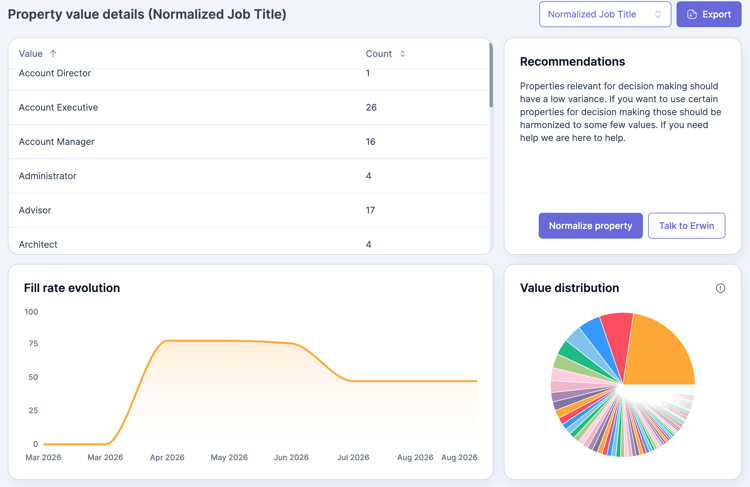The height and width of the screenshot is (487, 750).
Task: Select the Advisor row value
Action: tap(35, 210)
